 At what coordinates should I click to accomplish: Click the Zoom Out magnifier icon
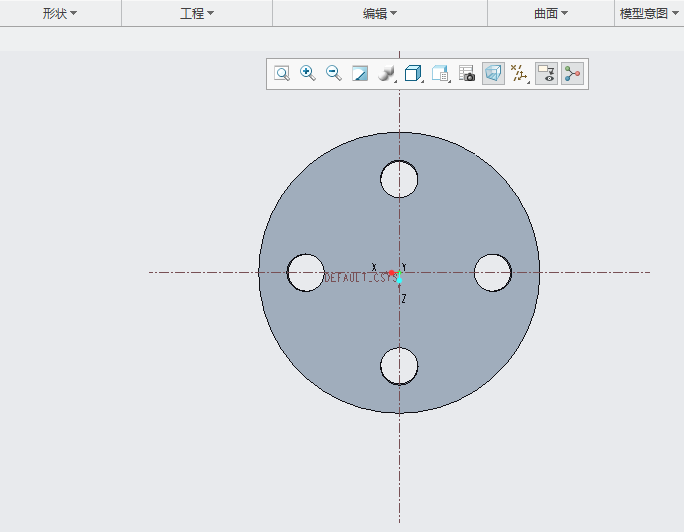(334, 73)
